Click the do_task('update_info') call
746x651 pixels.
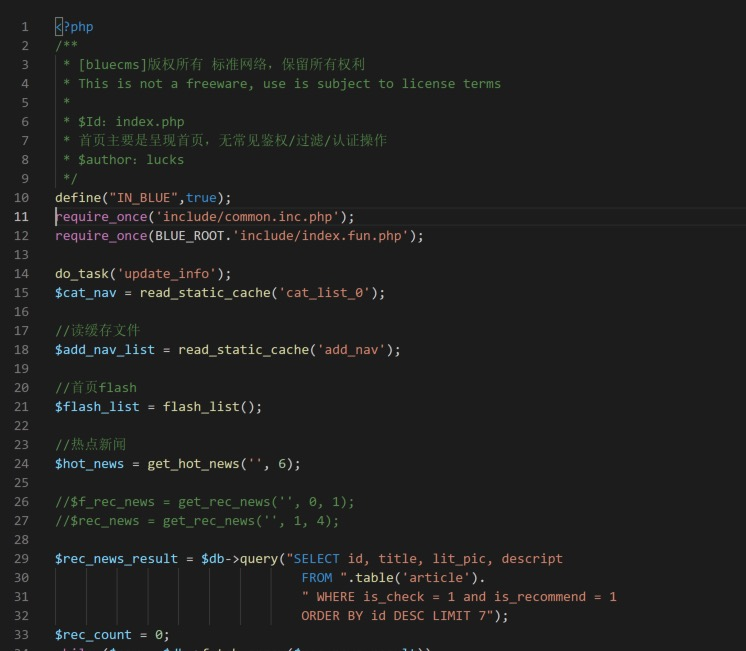(x=143, y=274)
